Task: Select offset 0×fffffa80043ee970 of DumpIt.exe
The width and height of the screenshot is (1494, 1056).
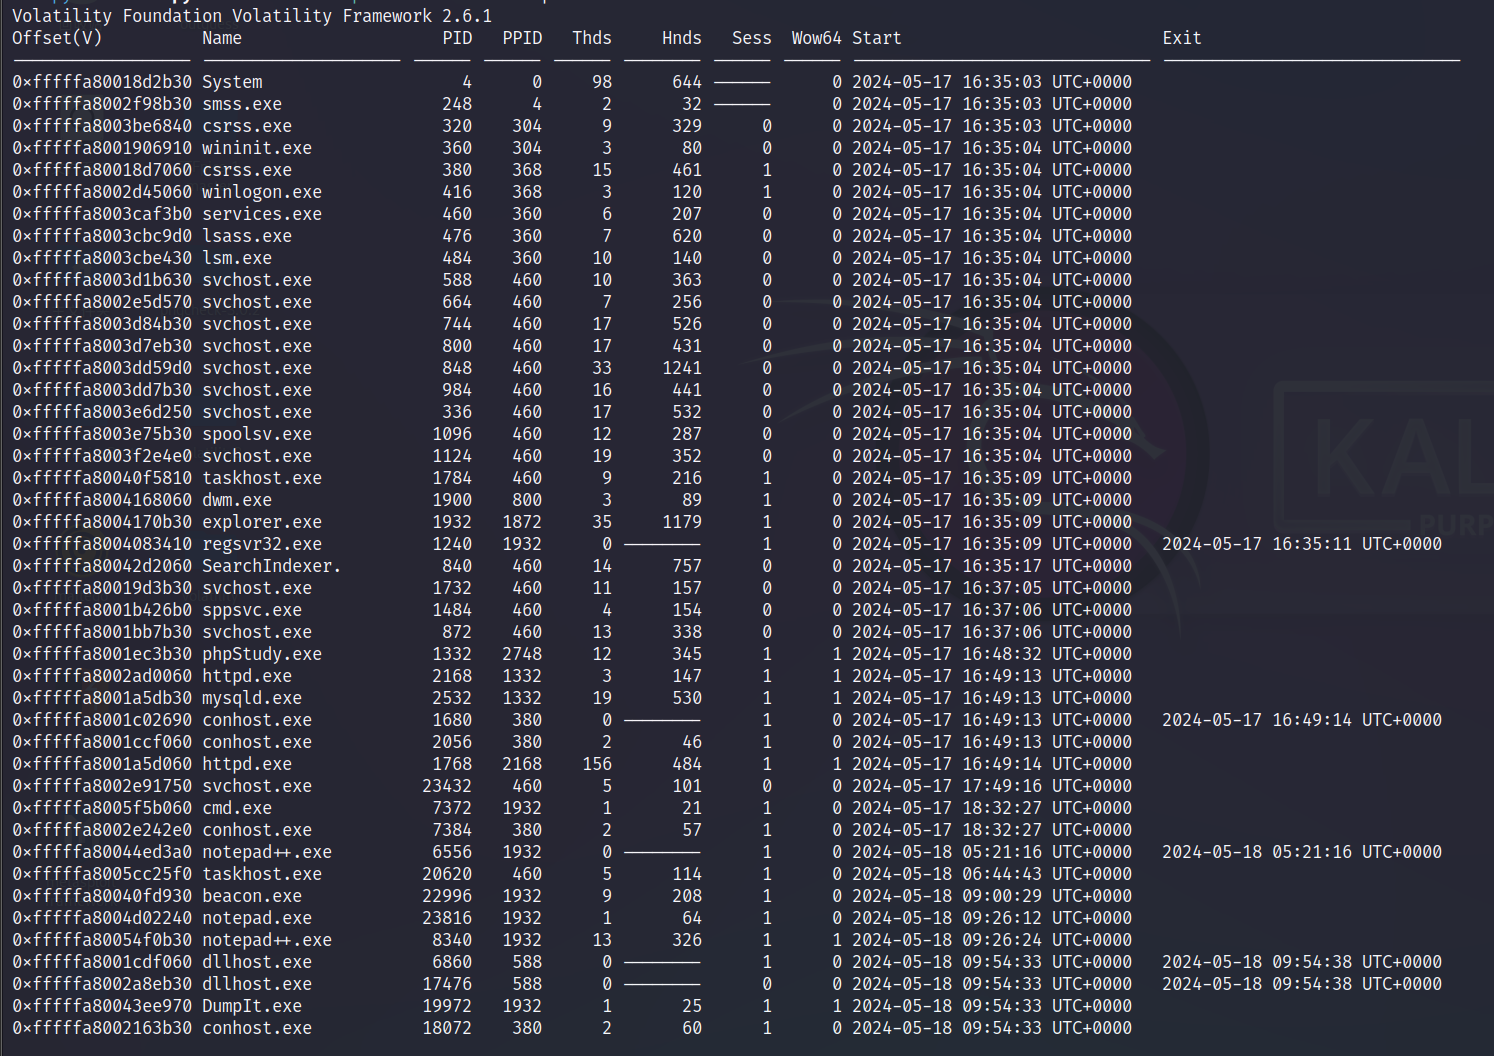Action: point(102,1006)
